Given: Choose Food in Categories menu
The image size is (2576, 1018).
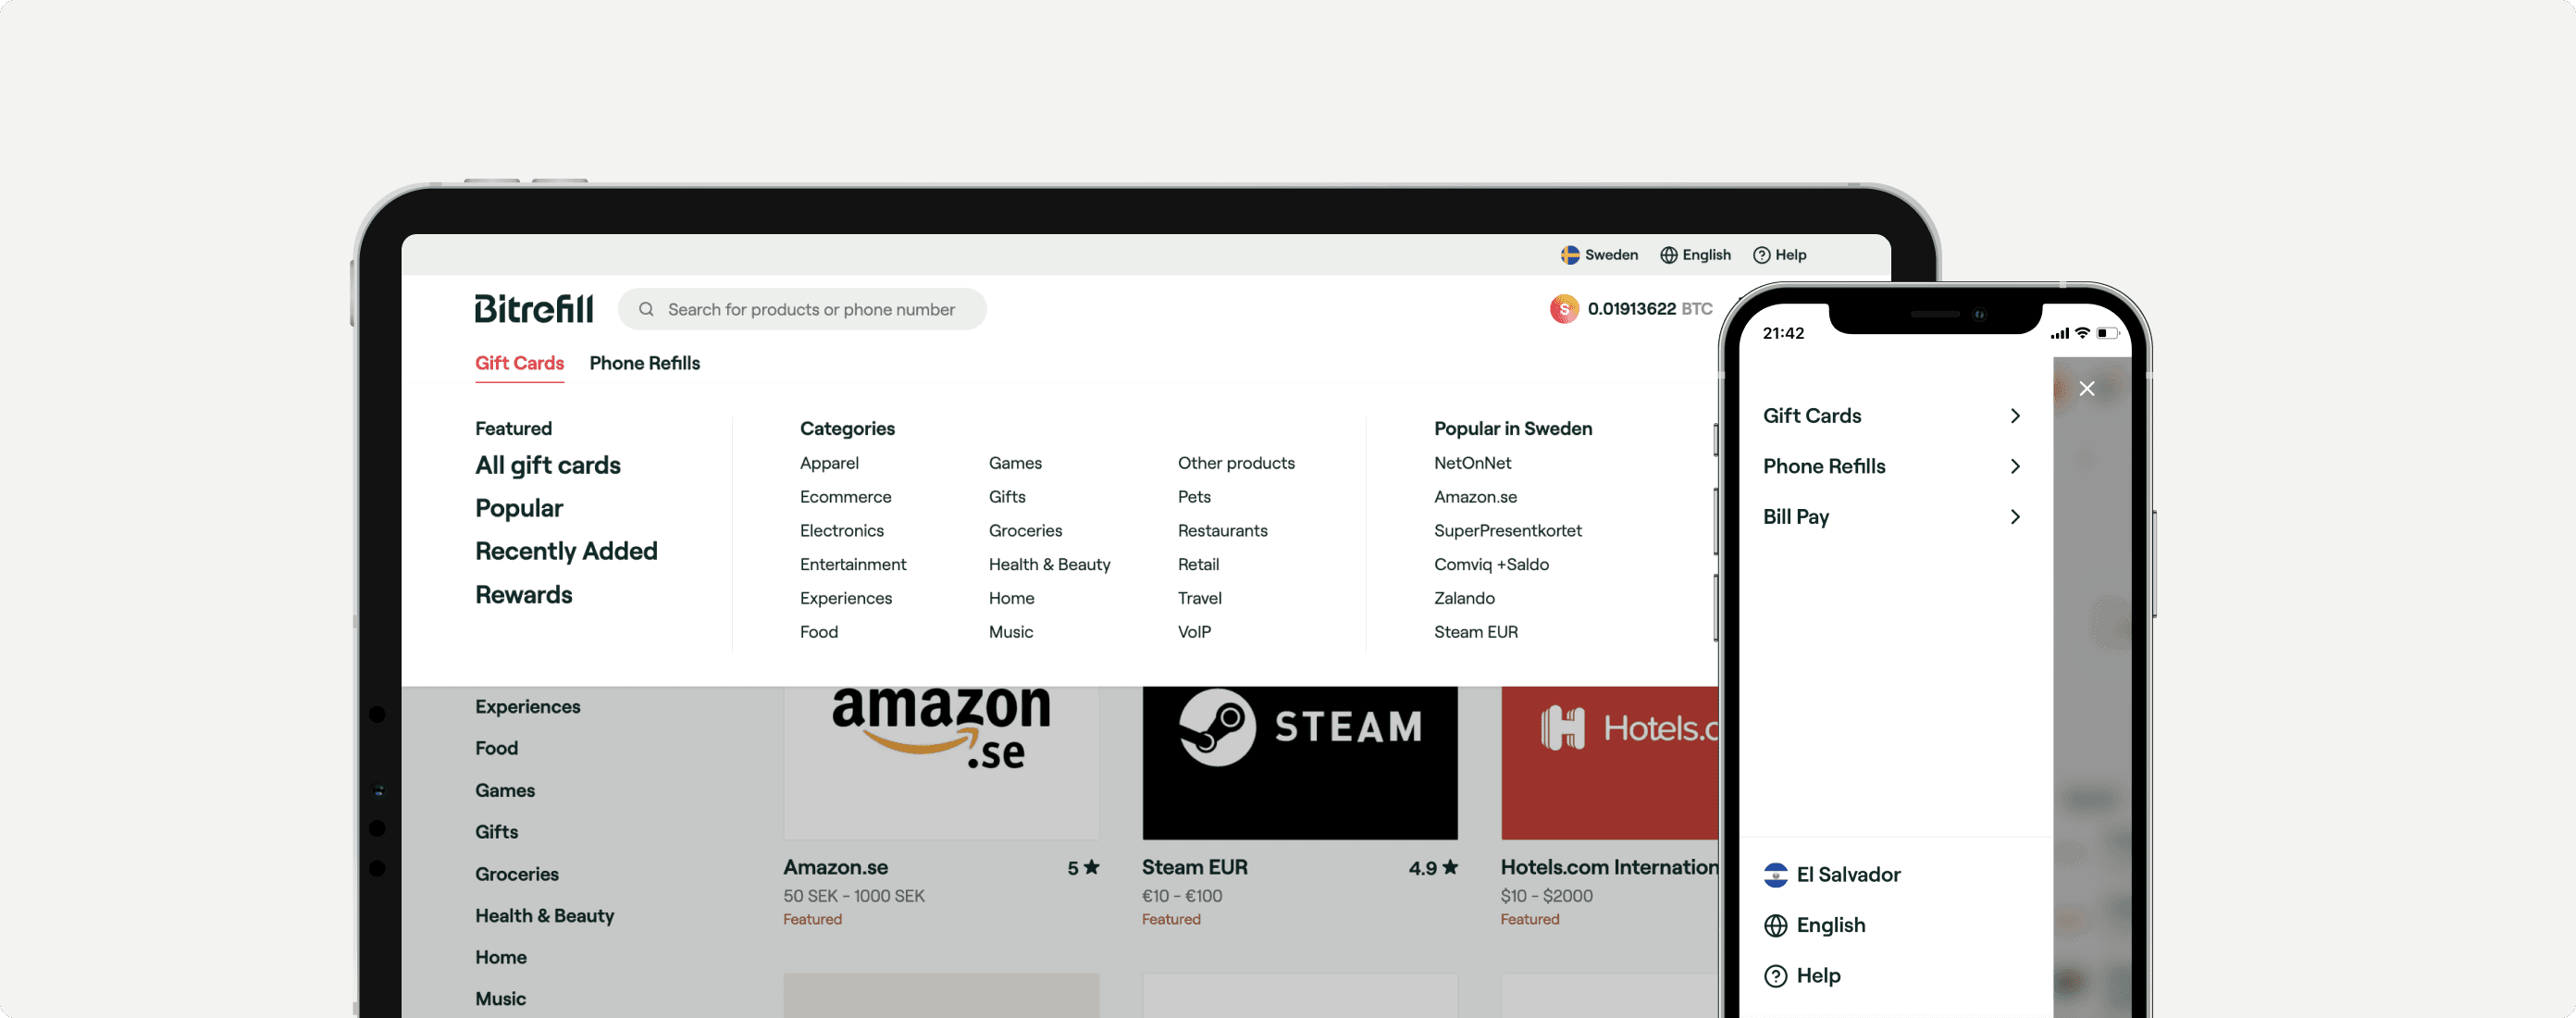Looking at the screenshot, I should (x=818, y=633).
